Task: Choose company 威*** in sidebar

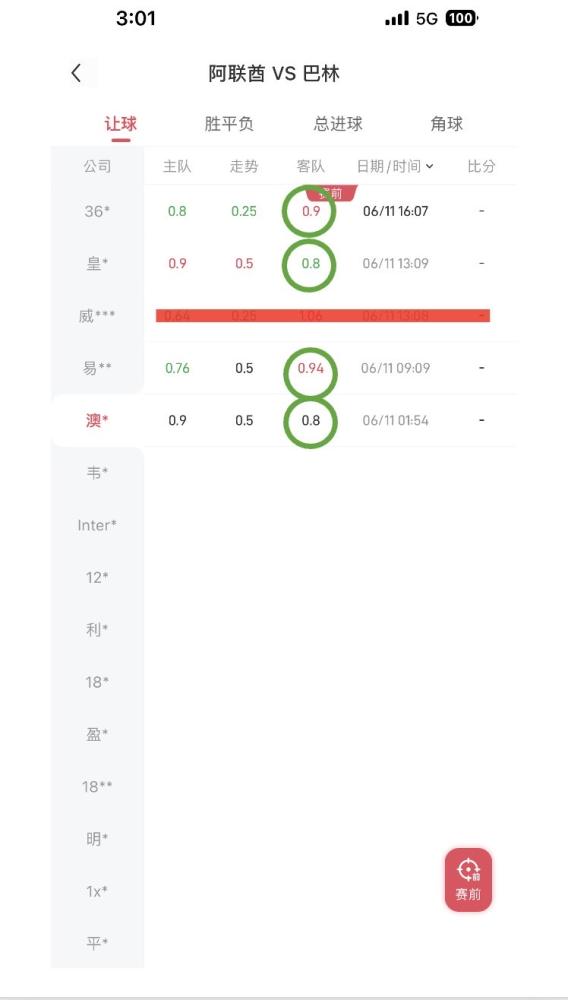Action: (x=97, y=316)
